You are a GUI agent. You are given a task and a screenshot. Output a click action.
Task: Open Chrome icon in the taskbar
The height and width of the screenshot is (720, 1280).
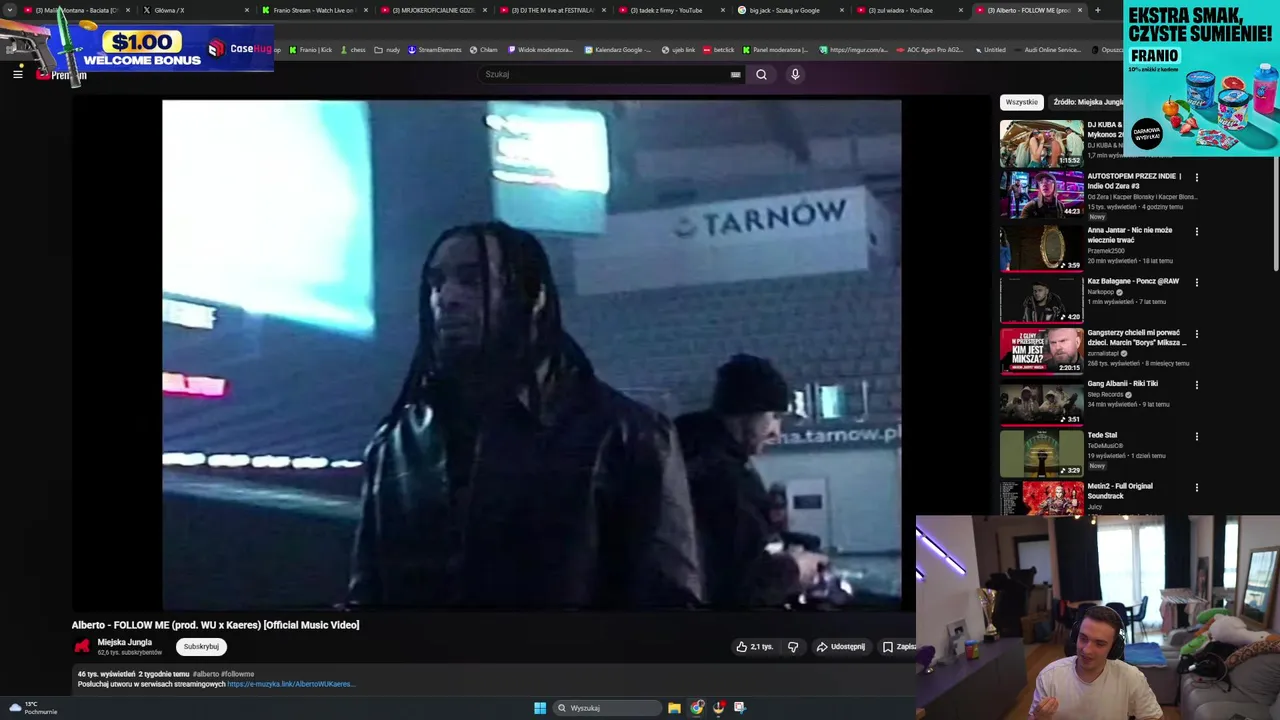pyautogui.click(x=697, y=708)
